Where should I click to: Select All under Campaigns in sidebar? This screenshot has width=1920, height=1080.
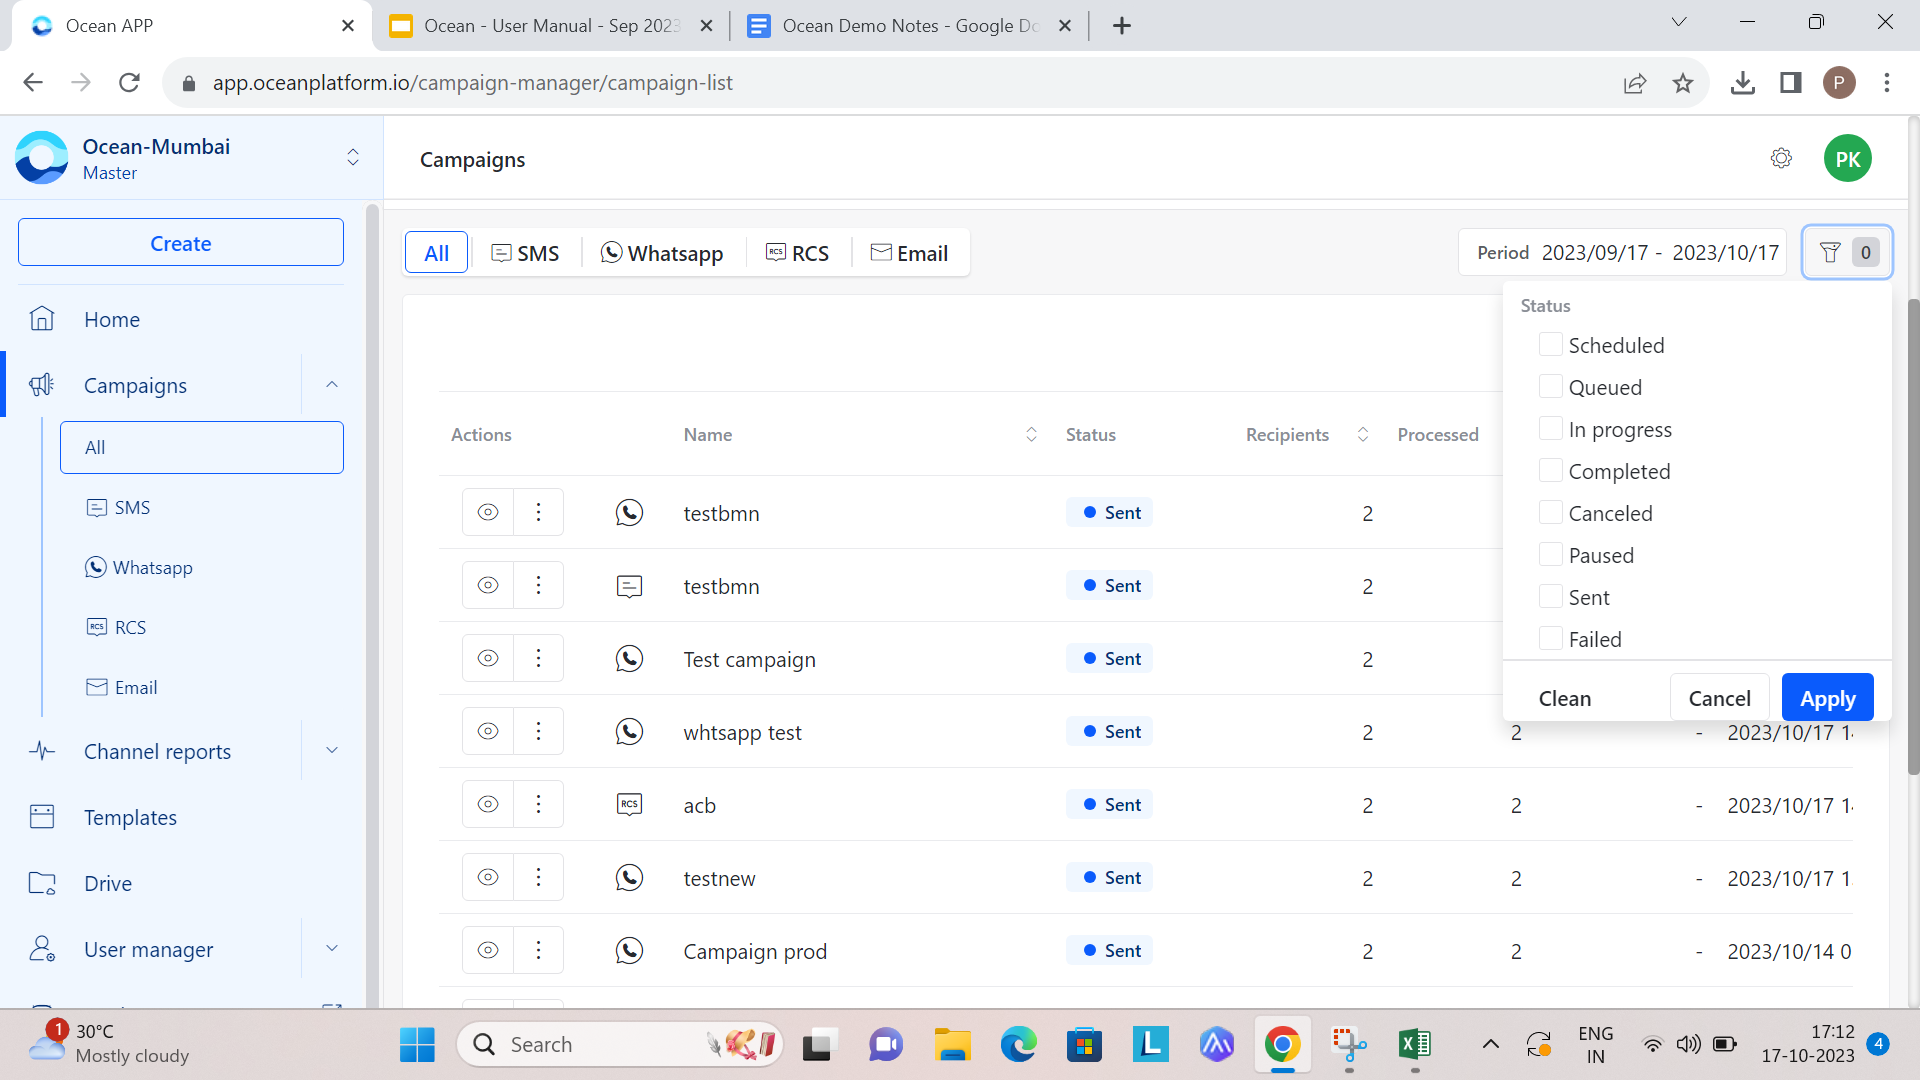pos(202,447)
